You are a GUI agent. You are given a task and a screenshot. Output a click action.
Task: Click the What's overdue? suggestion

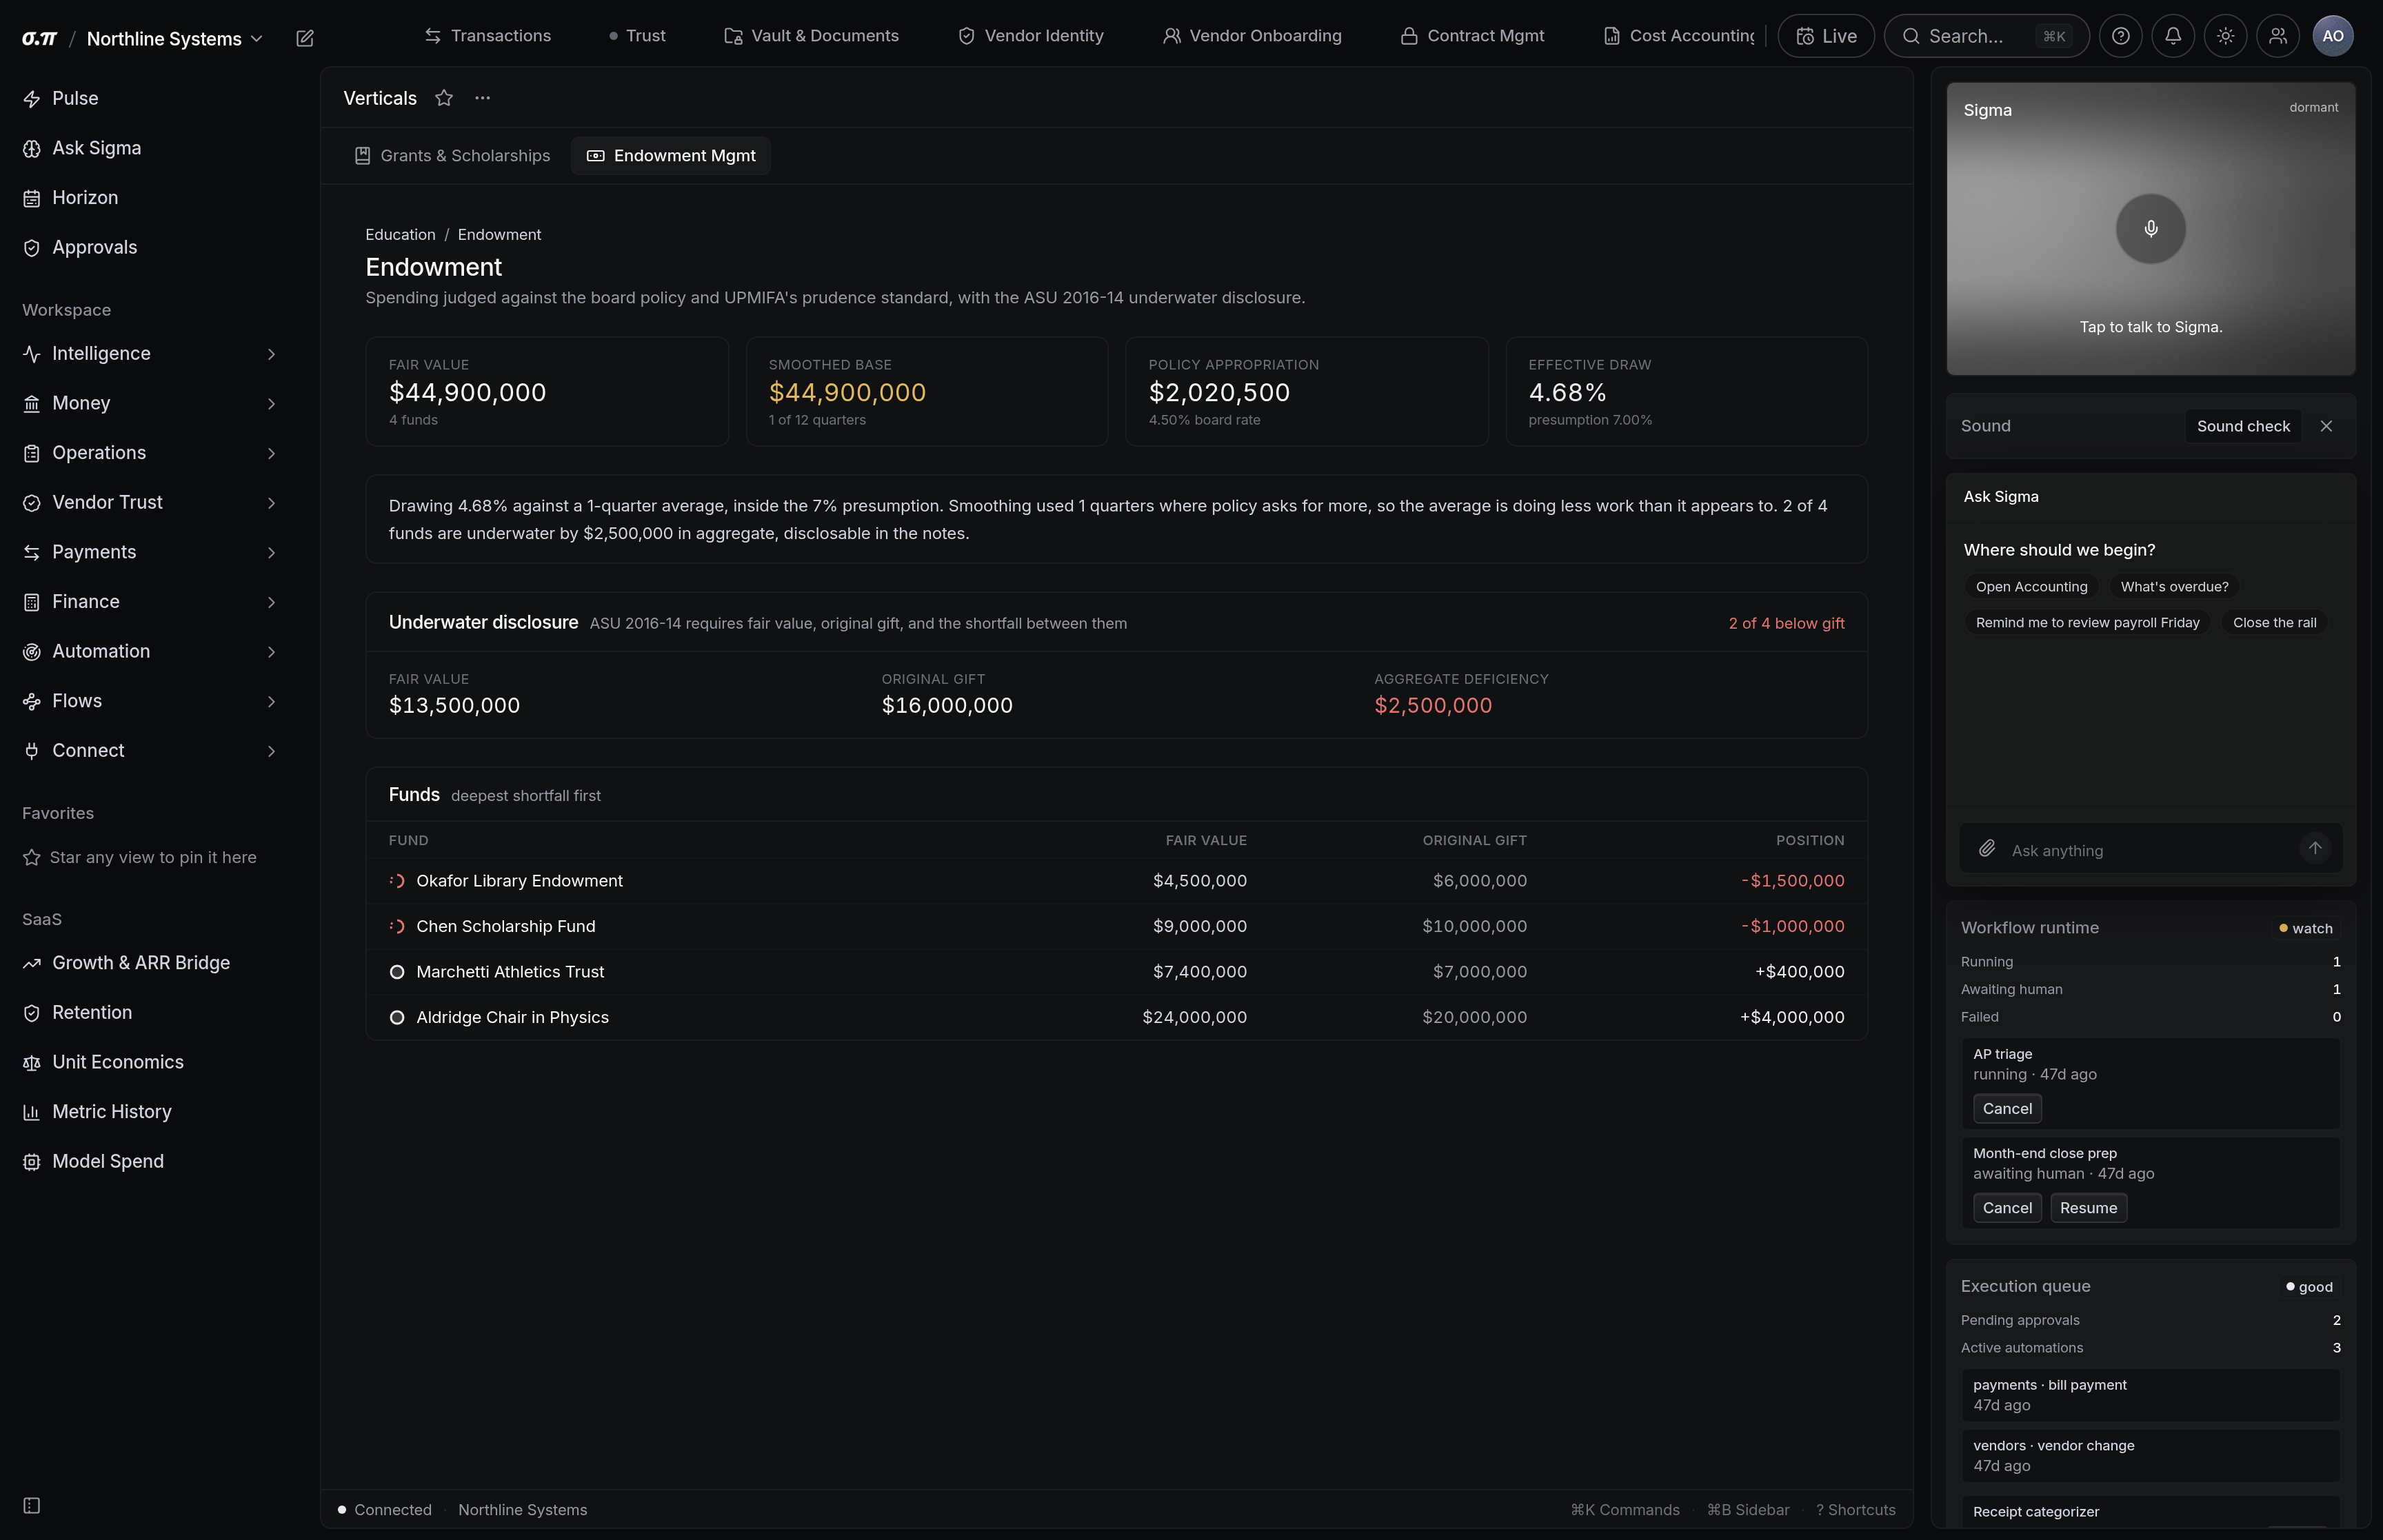point(2174,587)
